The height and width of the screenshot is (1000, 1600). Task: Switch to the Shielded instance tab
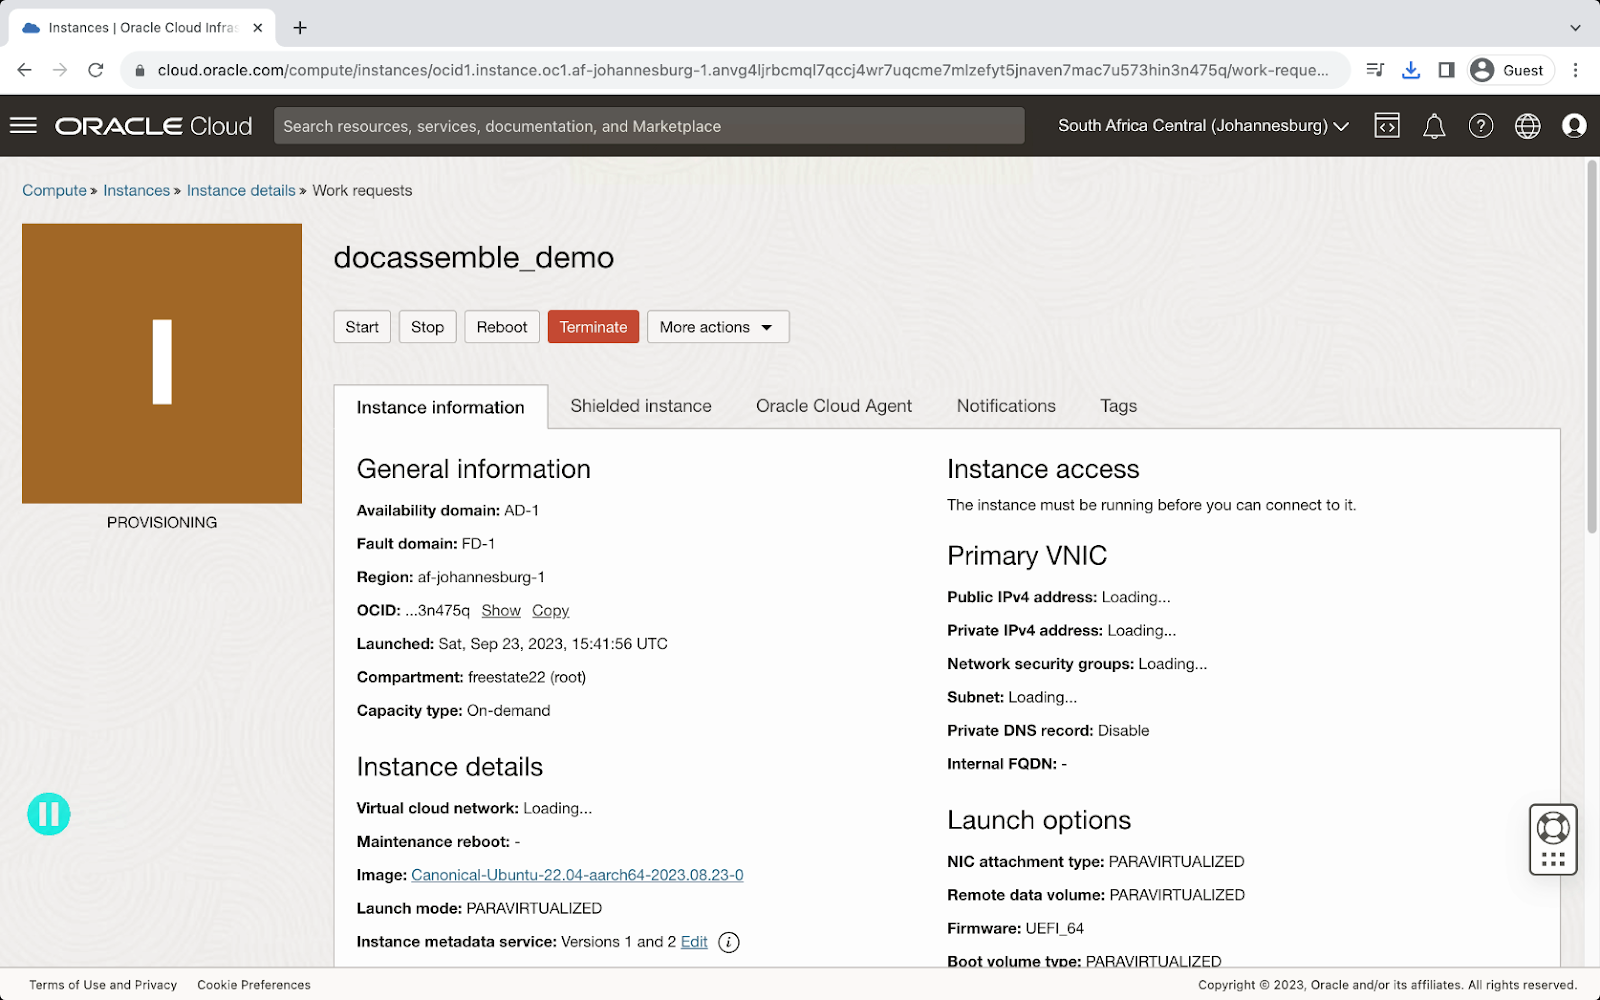(641, 406)
